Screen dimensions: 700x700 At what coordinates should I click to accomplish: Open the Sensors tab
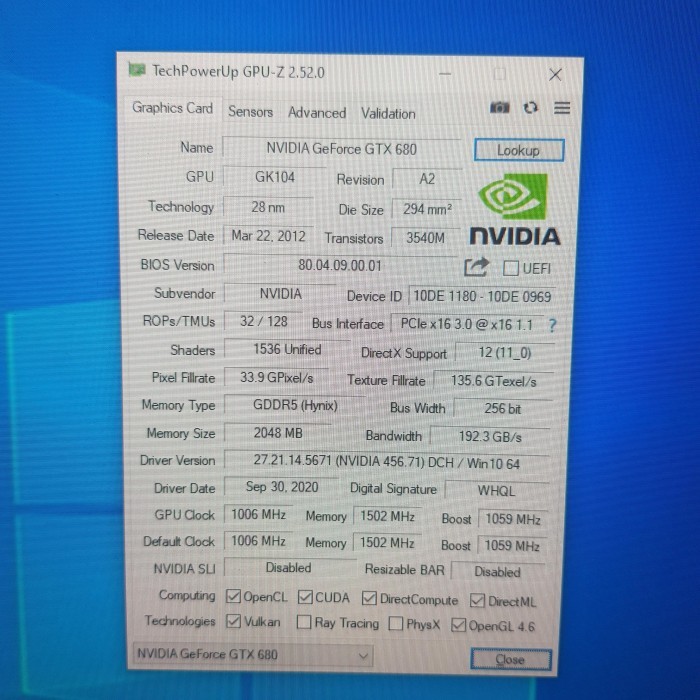pos(250,112)
